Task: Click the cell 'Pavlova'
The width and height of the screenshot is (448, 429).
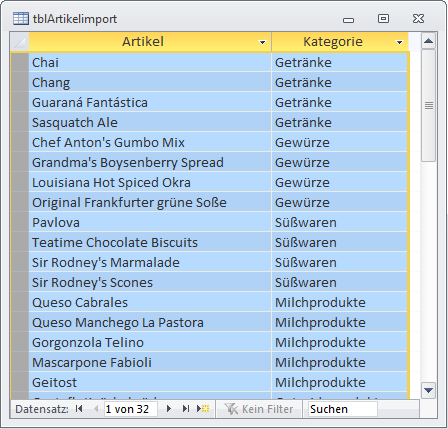Action: (150, 222)
